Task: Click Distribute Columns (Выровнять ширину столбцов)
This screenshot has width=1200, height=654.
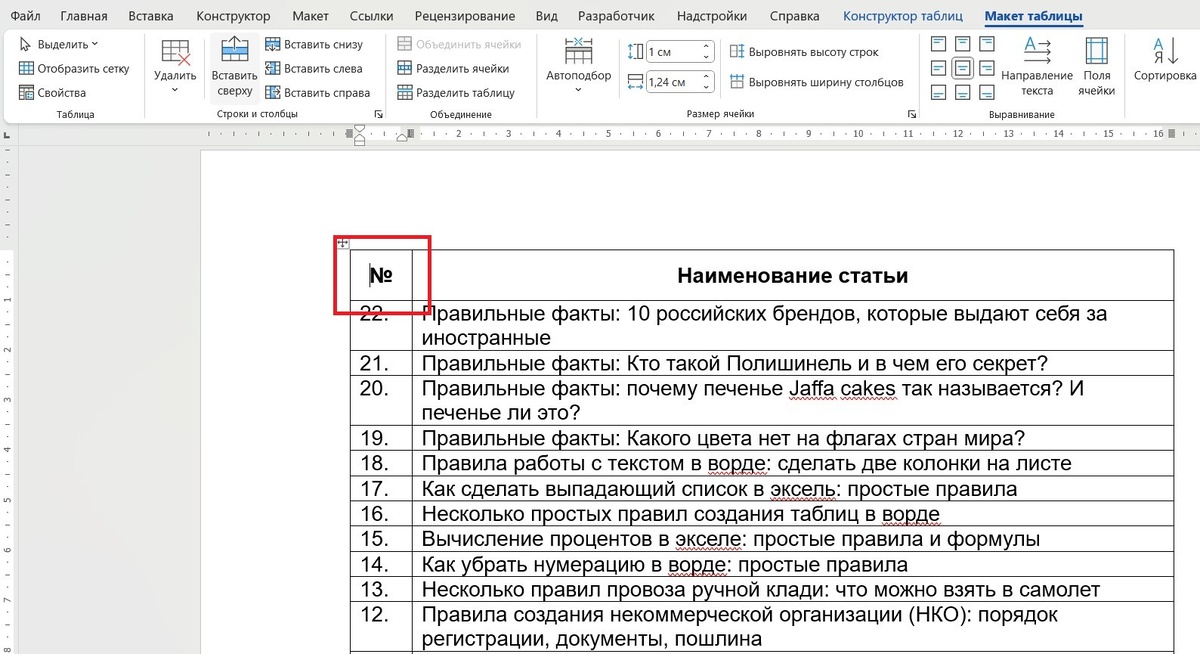Action: (816, 82)
